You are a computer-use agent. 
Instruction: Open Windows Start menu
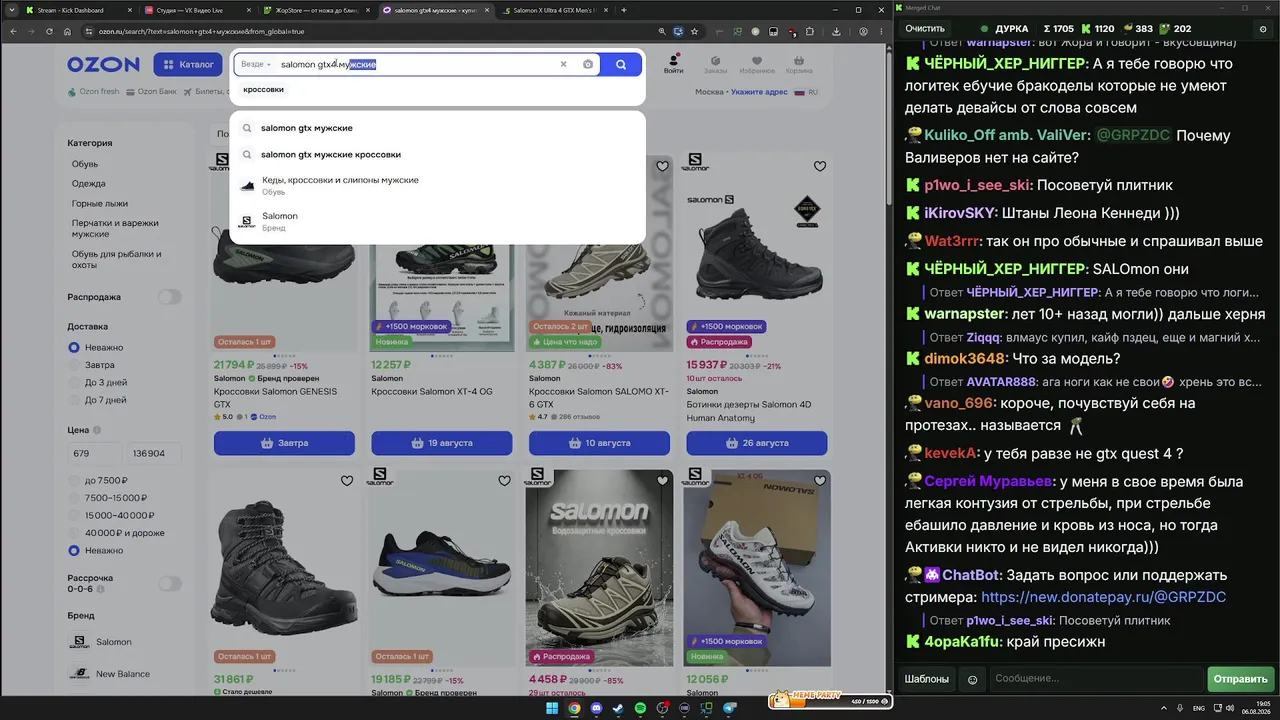[x=552, y=709]
